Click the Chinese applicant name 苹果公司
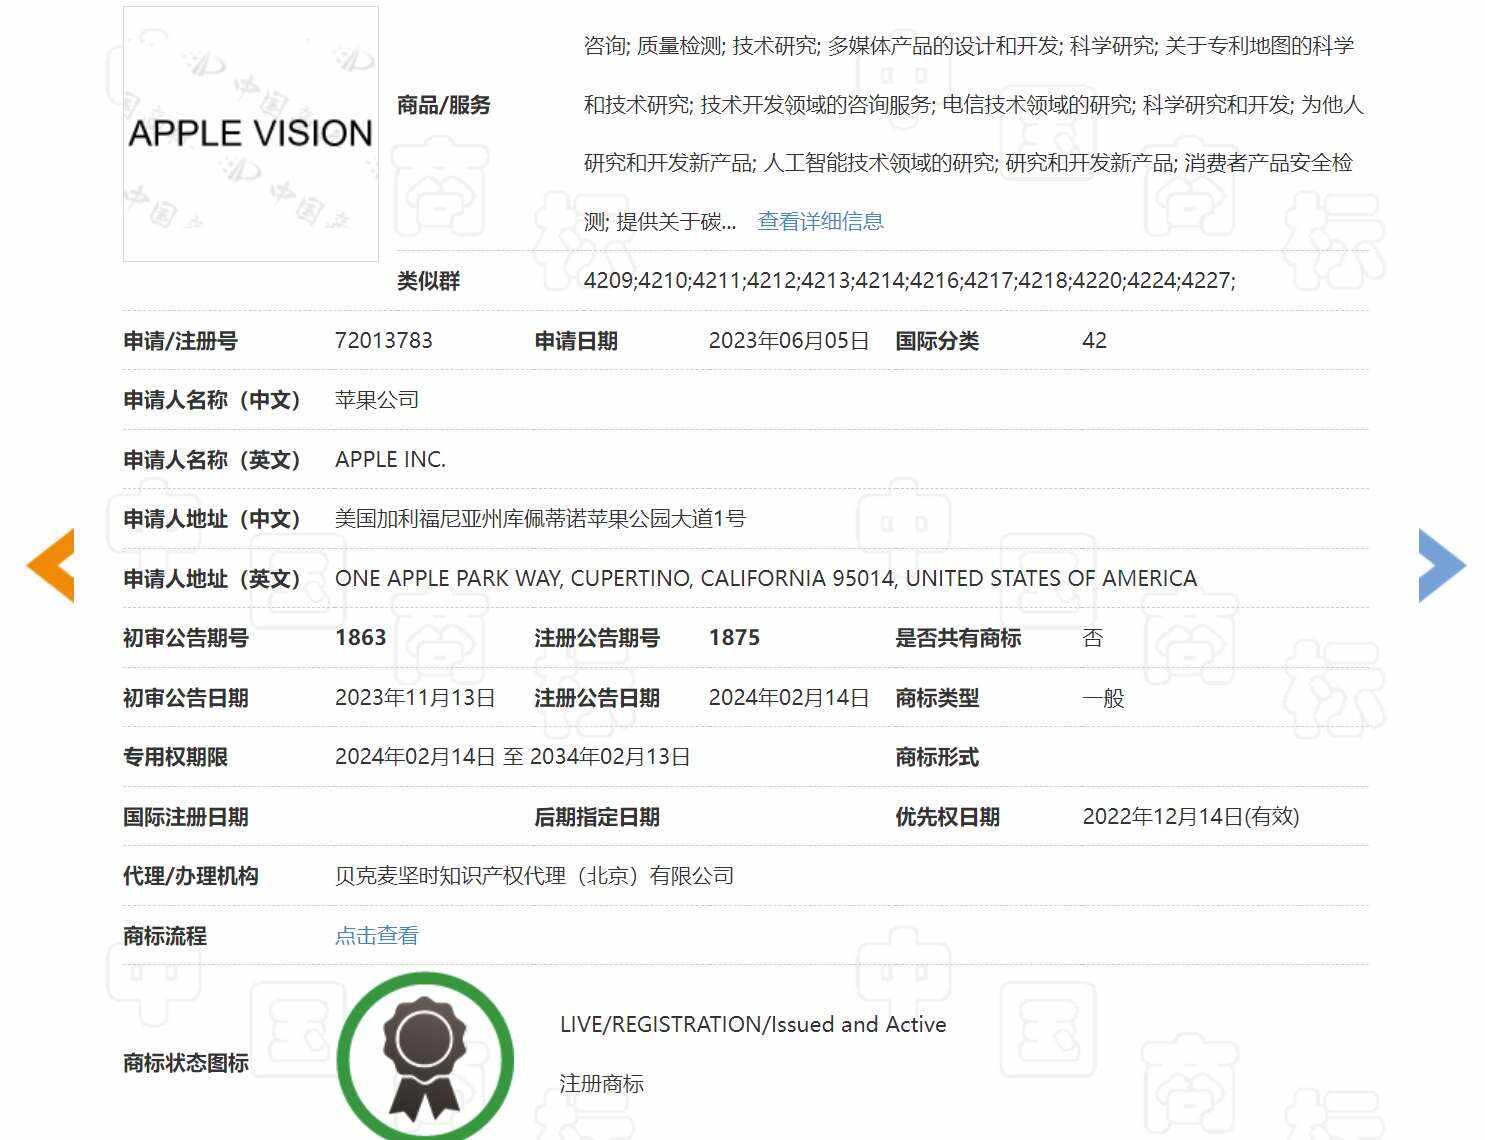The height and width of the screenshot is (1140, 1485). (376, 400)
